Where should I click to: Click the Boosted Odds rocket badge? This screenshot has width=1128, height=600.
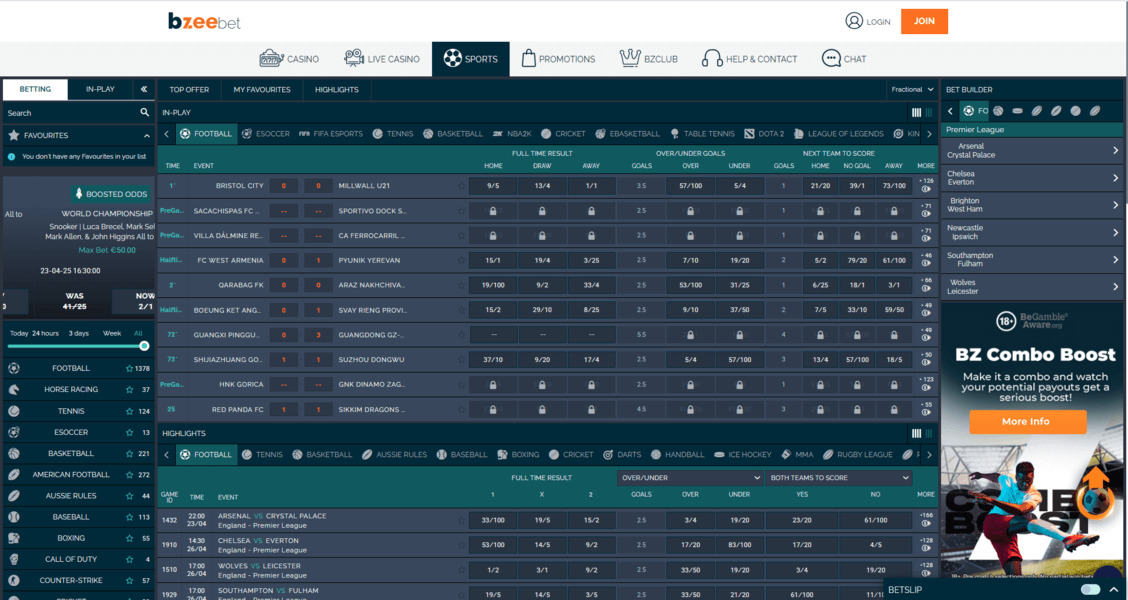pyautogui.click(x=112, y=194)
